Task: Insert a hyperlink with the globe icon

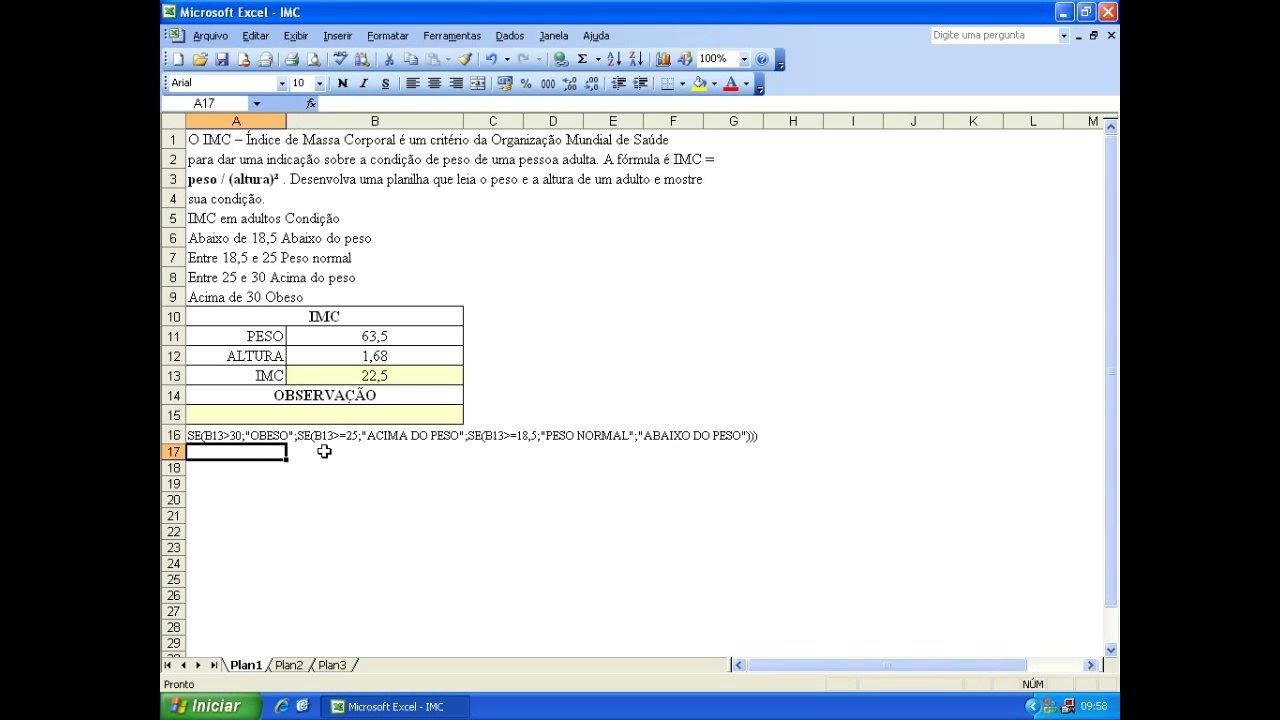Action: coord(561,59)
